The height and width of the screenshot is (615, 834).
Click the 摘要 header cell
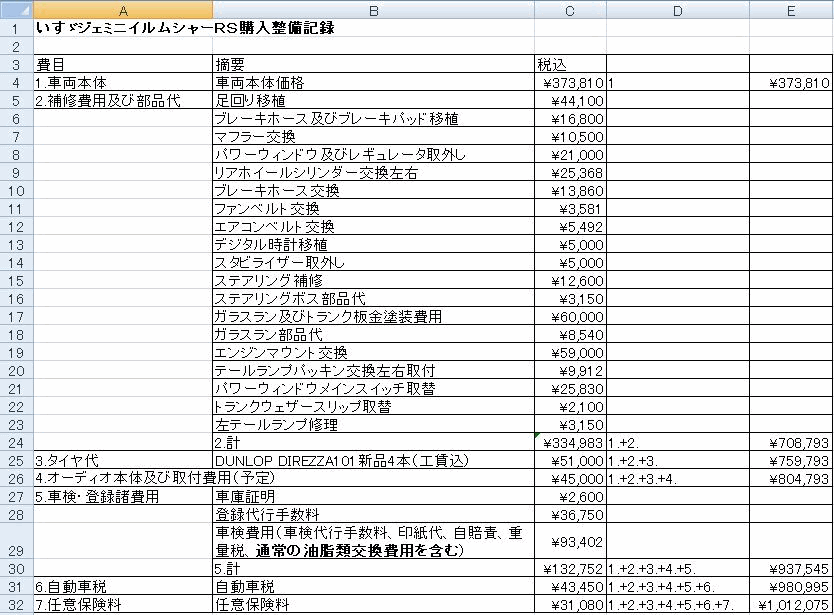(373, 64)
